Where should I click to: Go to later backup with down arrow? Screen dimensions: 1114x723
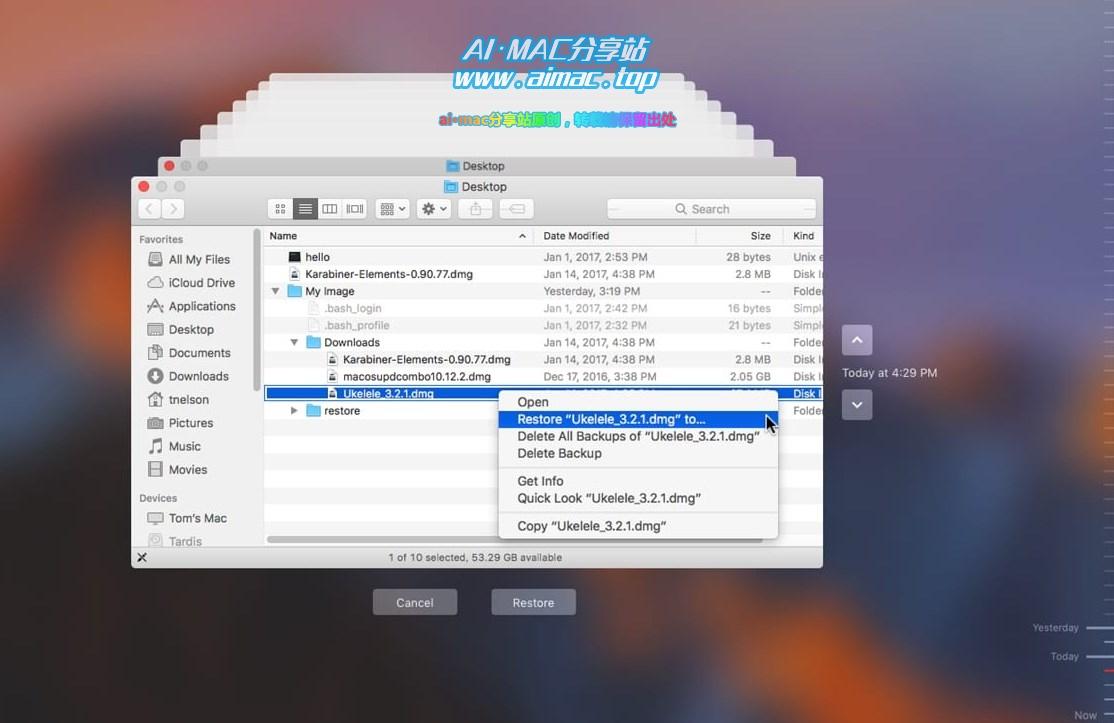(x=857, y=405)
